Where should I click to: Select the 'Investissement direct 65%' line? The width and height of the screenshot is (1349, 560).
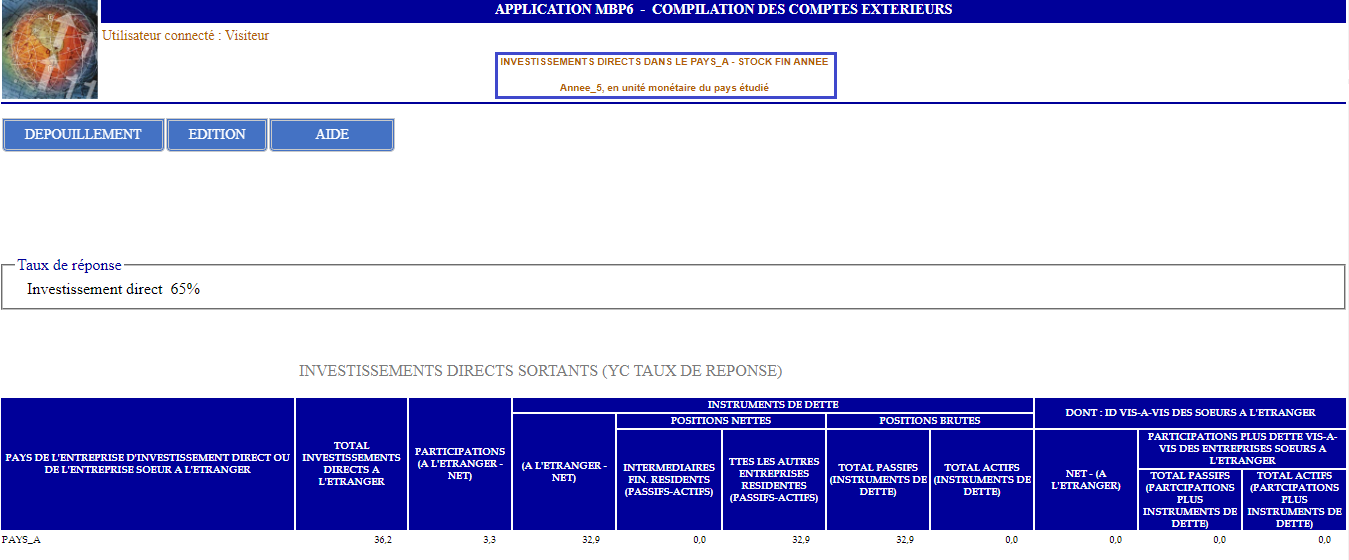[x=113, y=289]
